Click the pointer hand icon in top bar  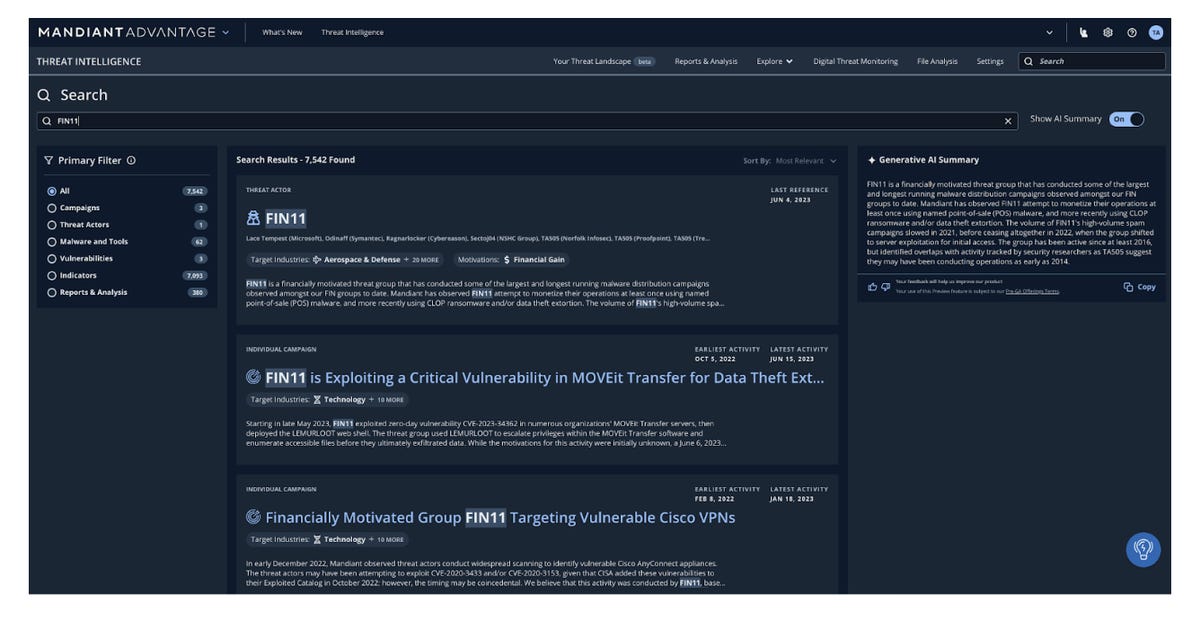click(x=1084, y=32)
